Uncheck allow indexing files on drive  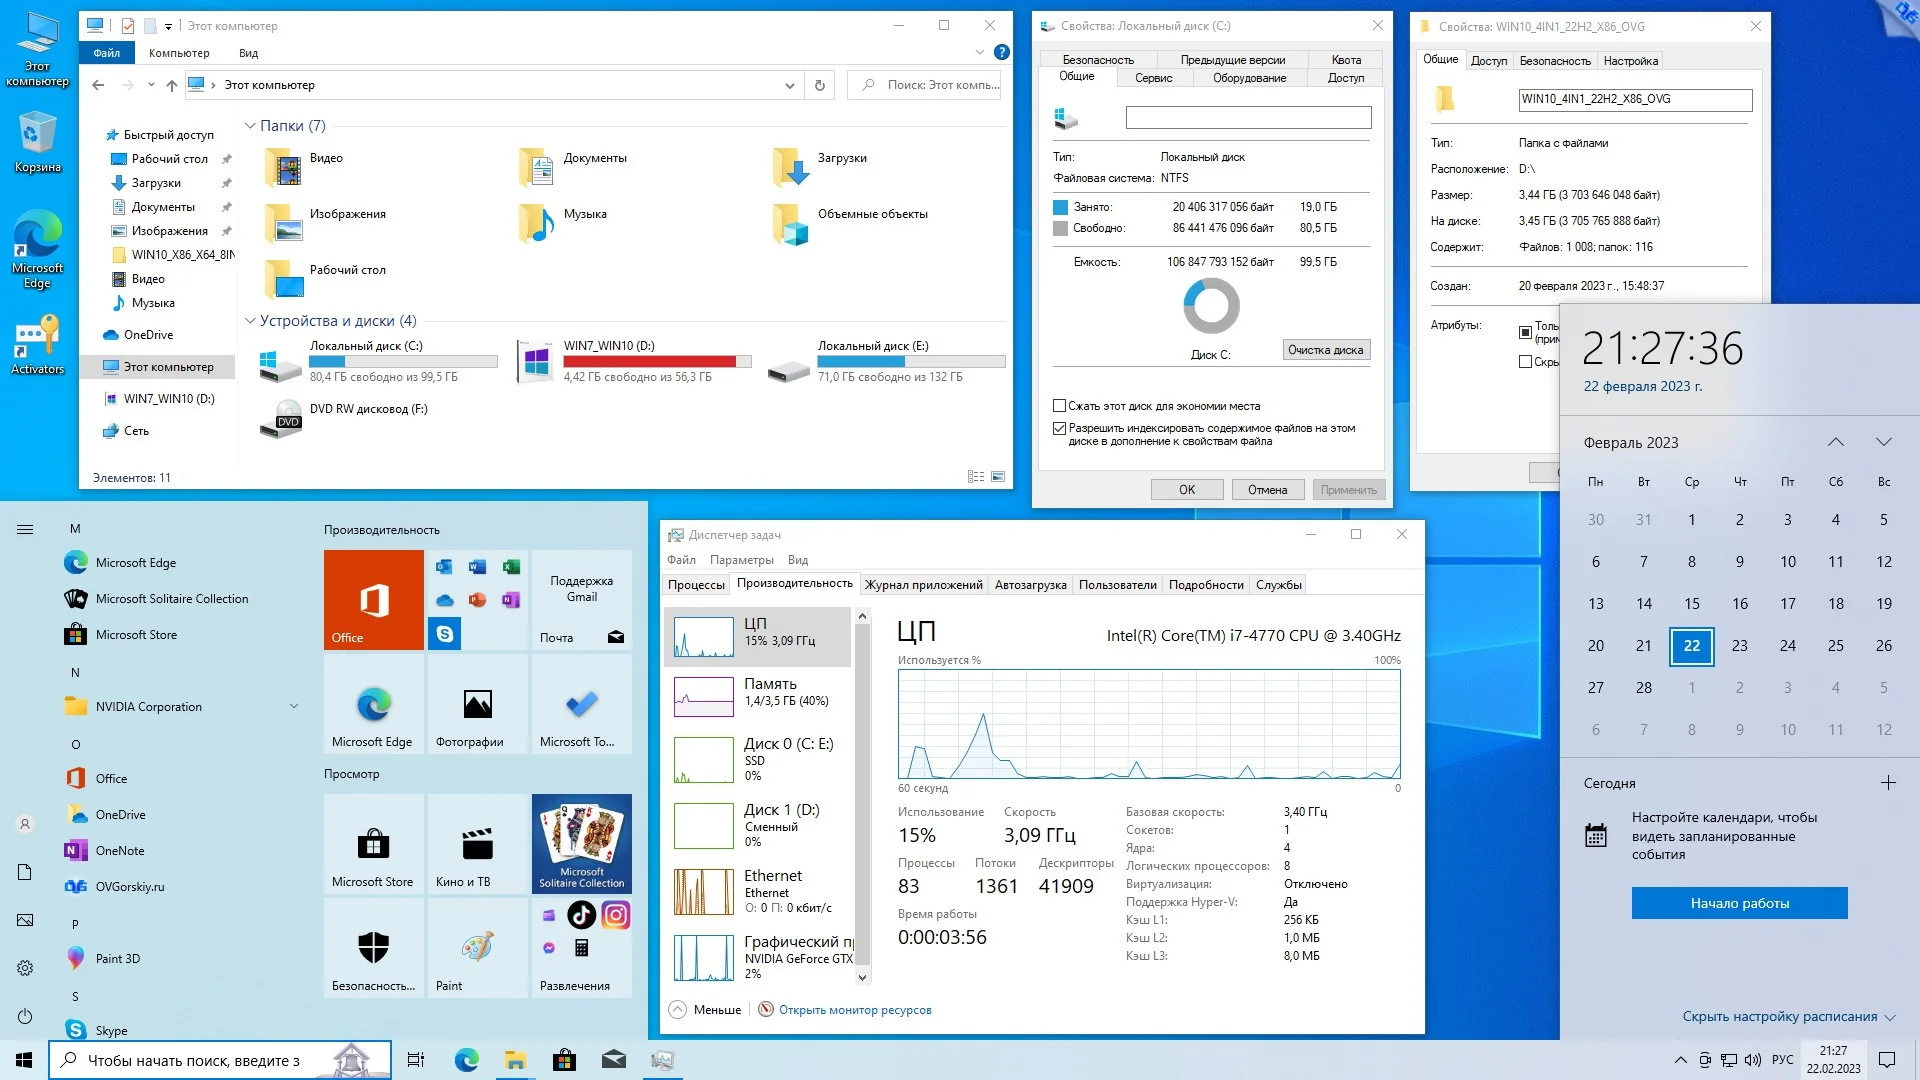(1059, 428)
